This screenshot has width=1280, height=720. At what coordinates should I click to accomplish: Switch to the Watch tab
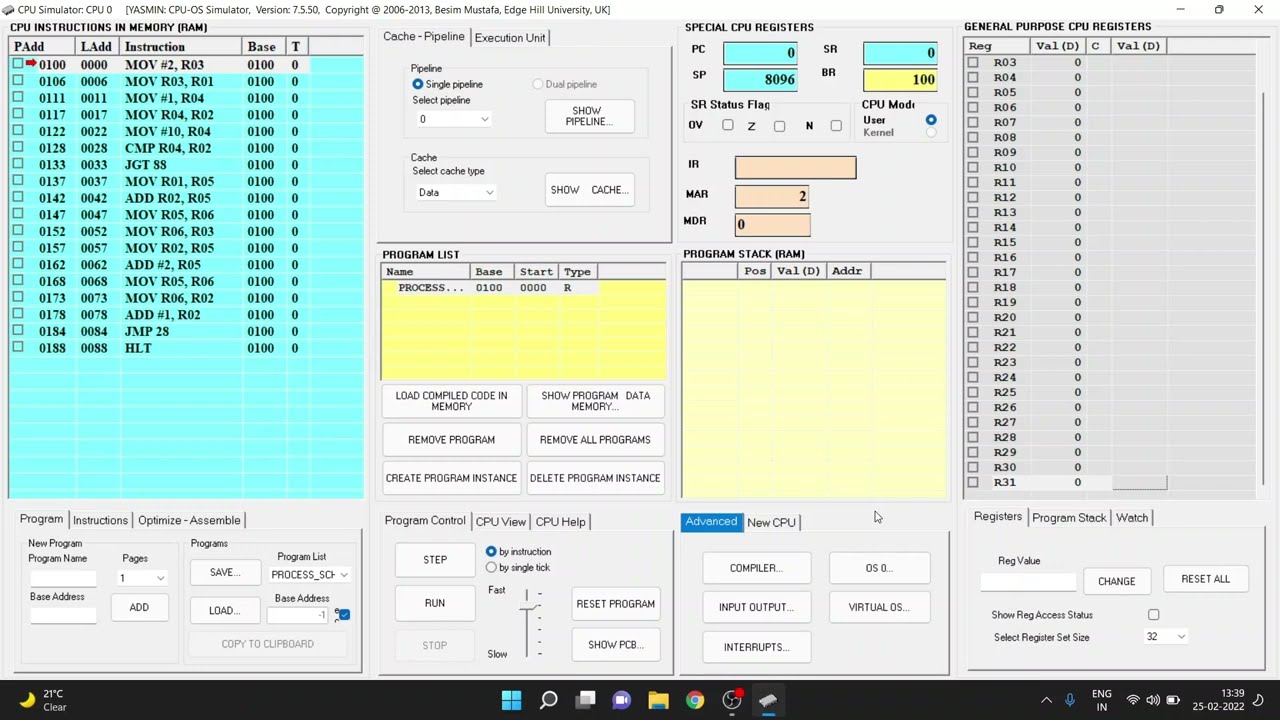(1132, 518)
